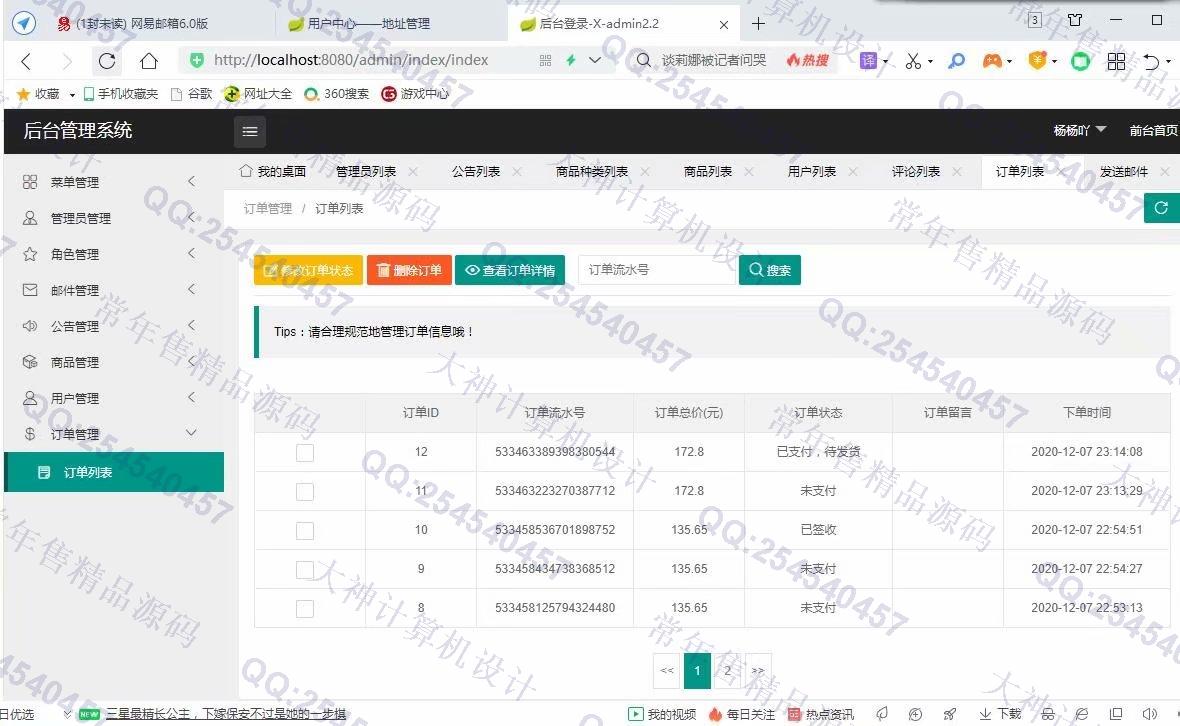
Task: Click the green refresh button at right
Action: coord(1161,208)
